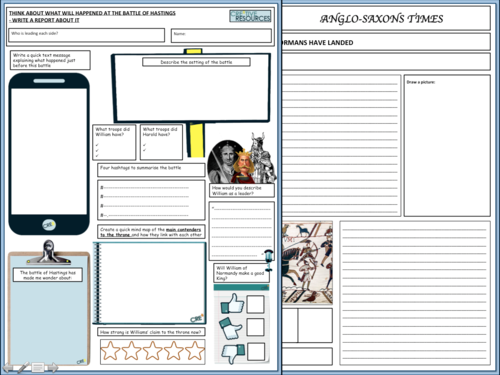Tick the box beside thumbs down
The height and width of the screenshot is (375, 500).
pyautogui.click(x=256, y=352)
